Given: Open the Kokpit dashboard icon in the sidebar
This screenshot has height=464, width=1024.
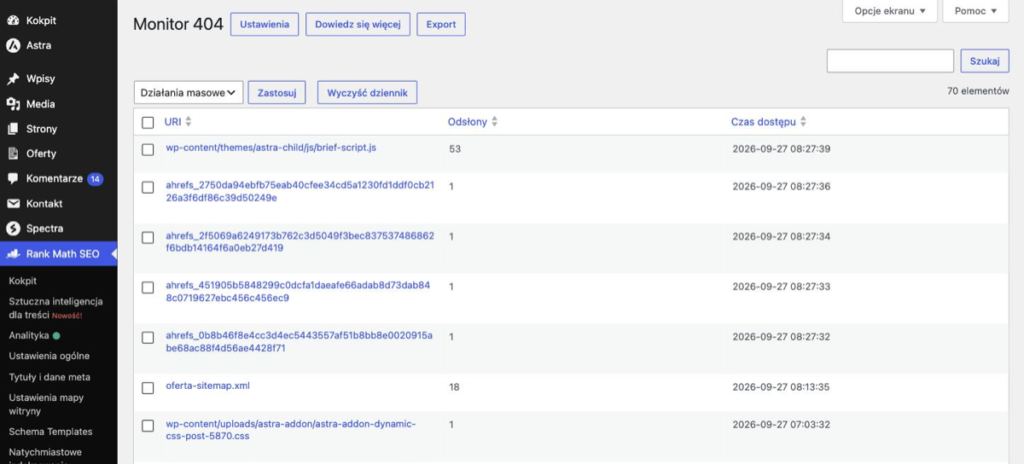Looking at the screenshot, I should coord(13,21).
